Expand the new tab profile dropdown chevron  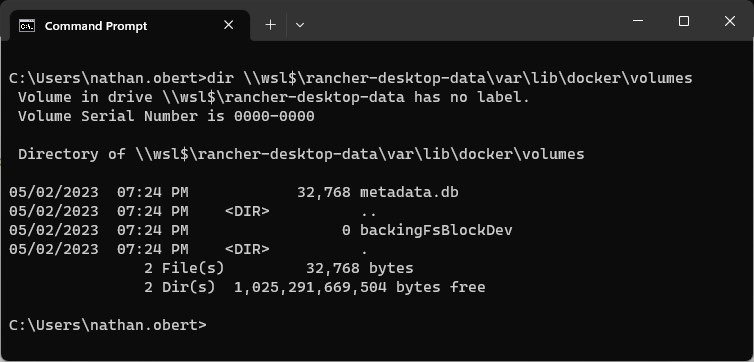300,25
